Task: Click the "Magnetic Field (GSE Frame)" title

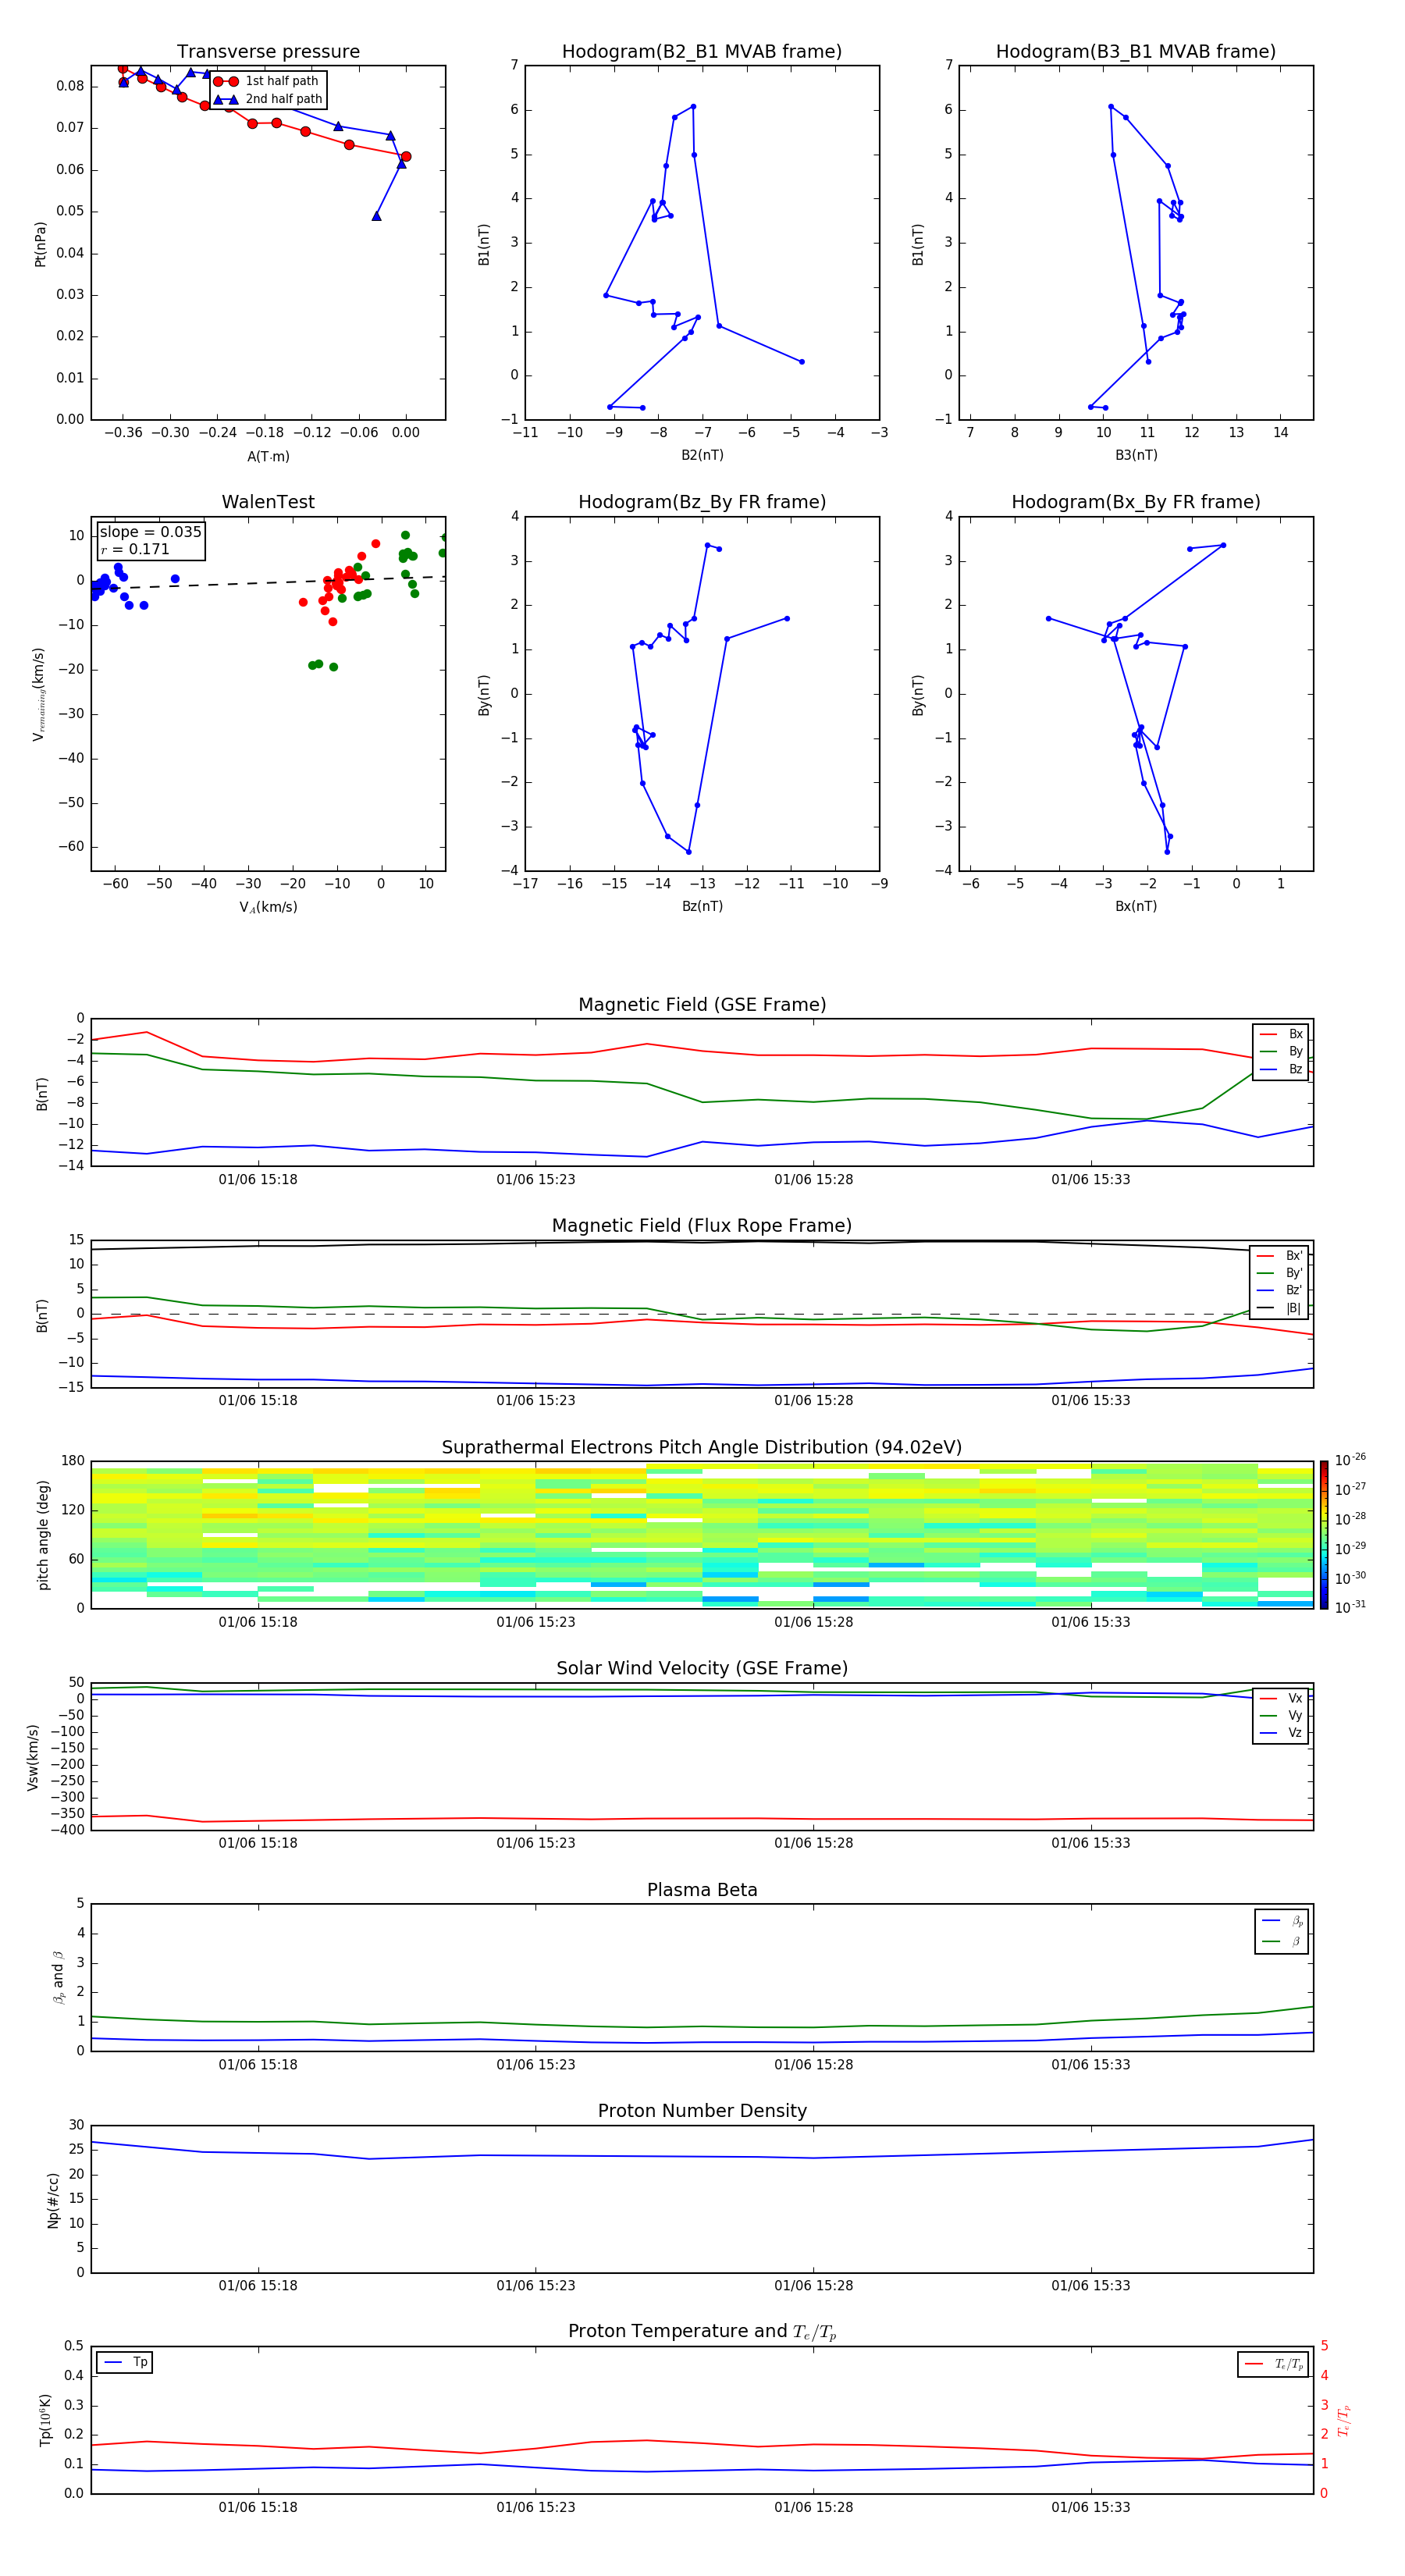Action: tap(702, 1005)
